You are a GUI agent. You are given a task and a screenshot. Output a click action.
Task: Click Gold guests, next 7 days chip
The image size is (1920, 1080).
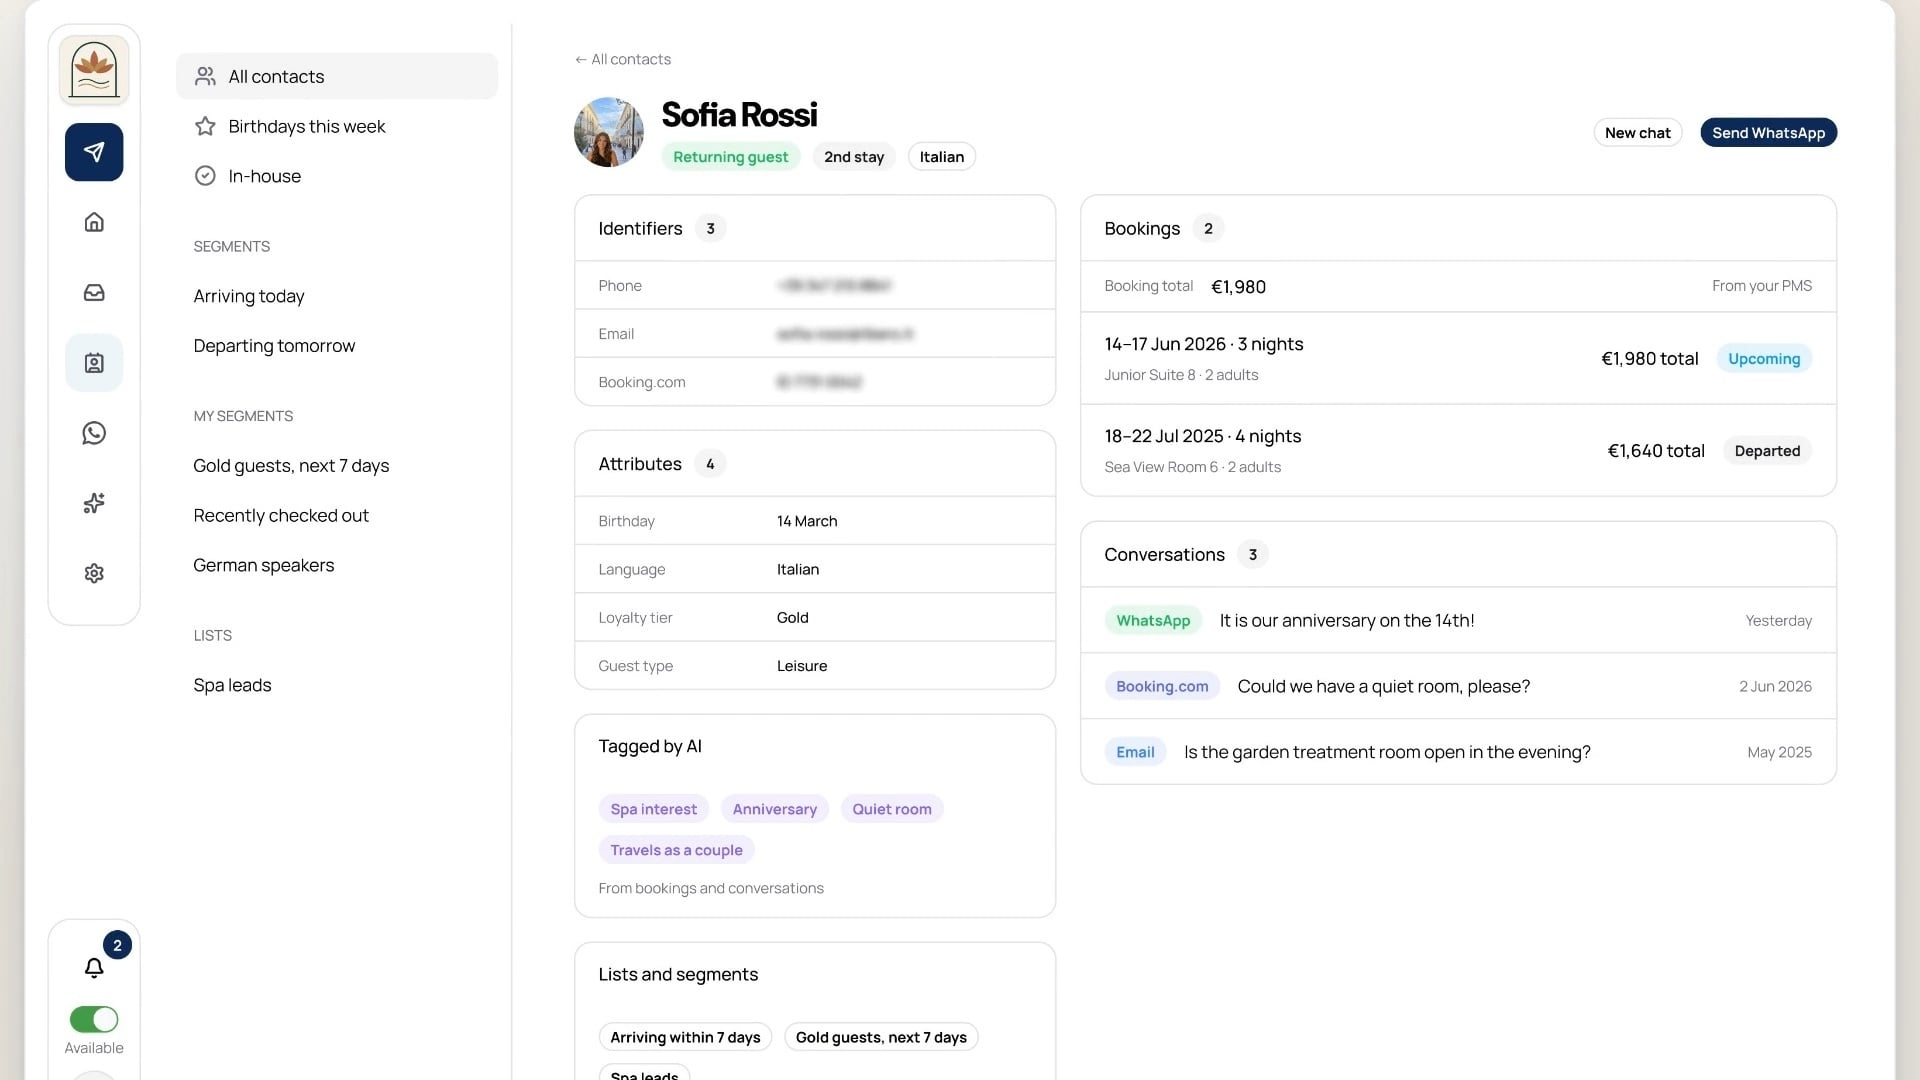tap(881, 1037)
